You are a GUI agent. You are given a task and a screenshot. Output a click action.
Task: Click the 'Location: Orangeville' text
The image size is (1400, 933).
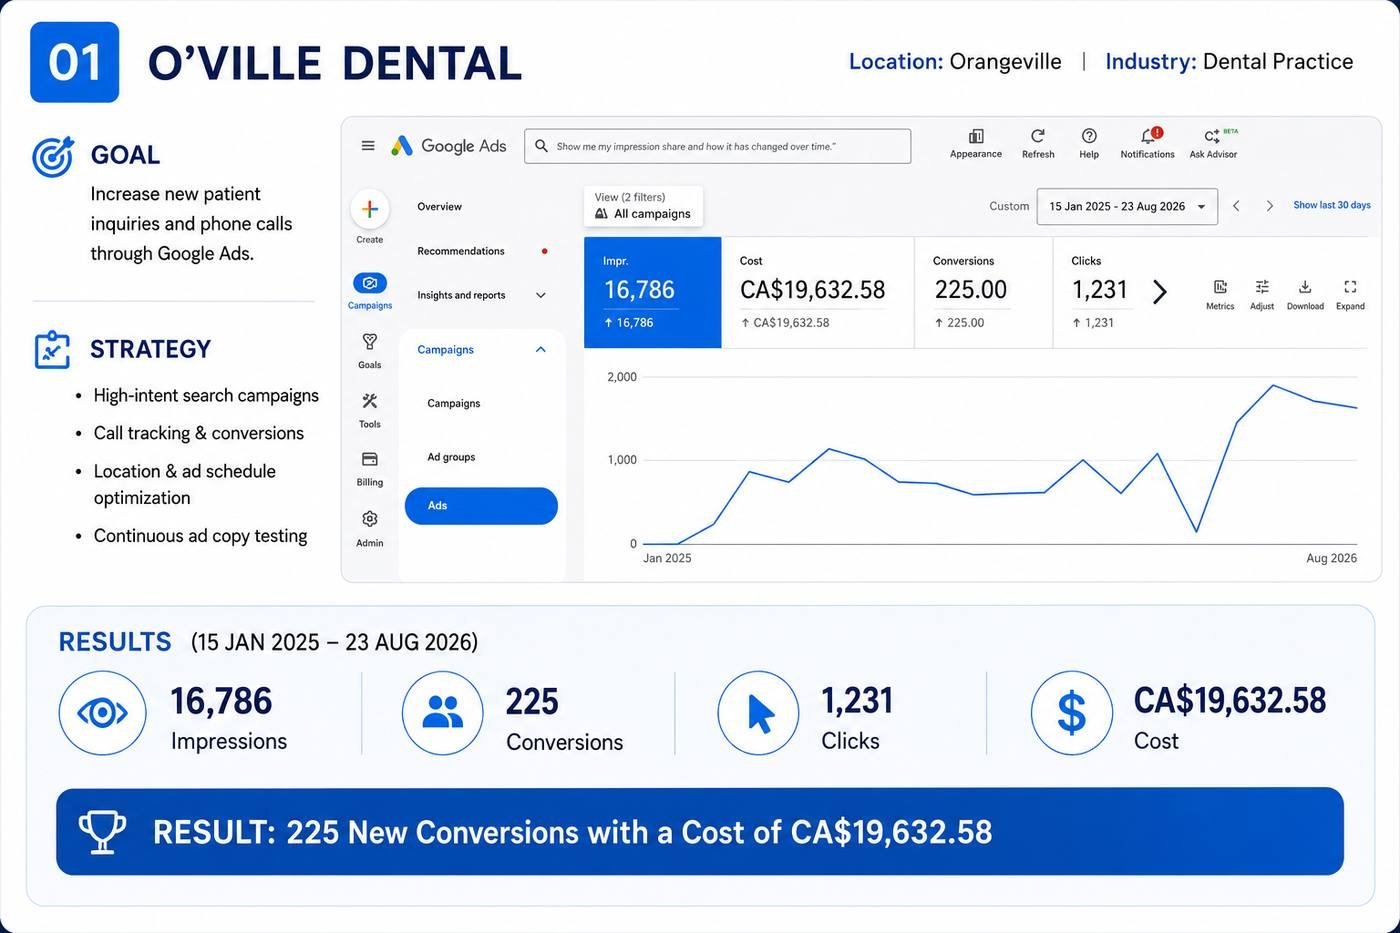pyautogui.click(x=955, y=62)
